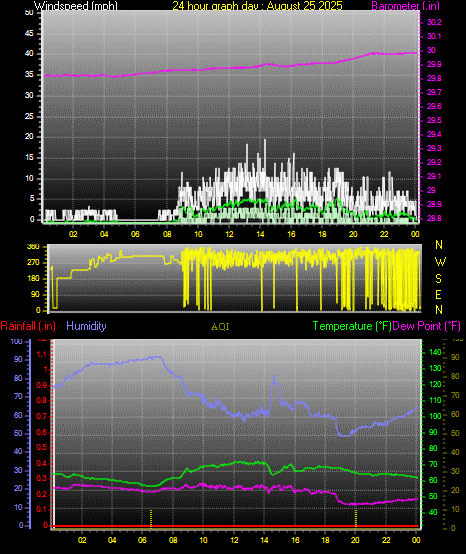Image resolution: width=466 pixels, height=554 pixels.
Task: Click hour 12 on the windspeed time axis
Action: [x=229, y=234]
